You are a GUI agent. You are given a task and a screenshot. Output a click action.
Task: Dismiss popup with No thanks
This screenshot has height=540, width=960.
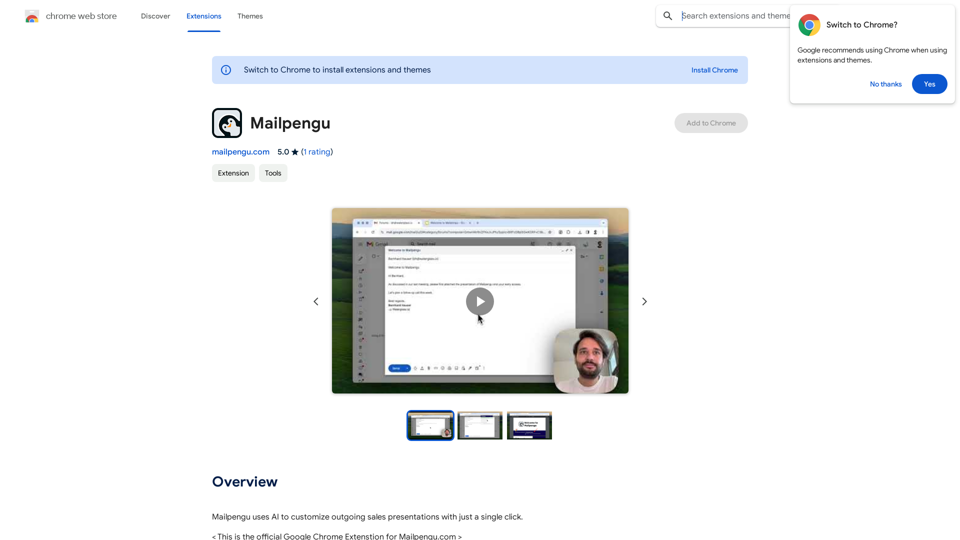point(885,84)
